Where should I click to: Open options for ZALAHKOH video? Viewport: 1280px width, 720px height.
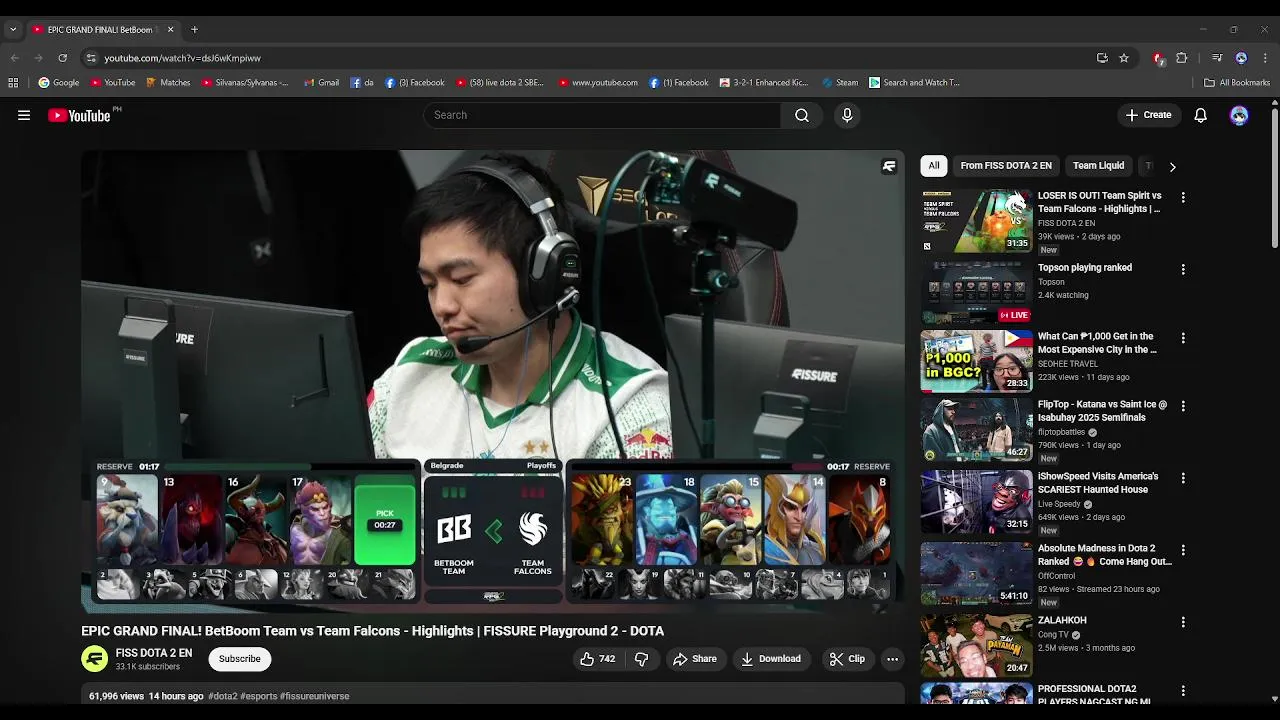click(x=1183, y=622)
